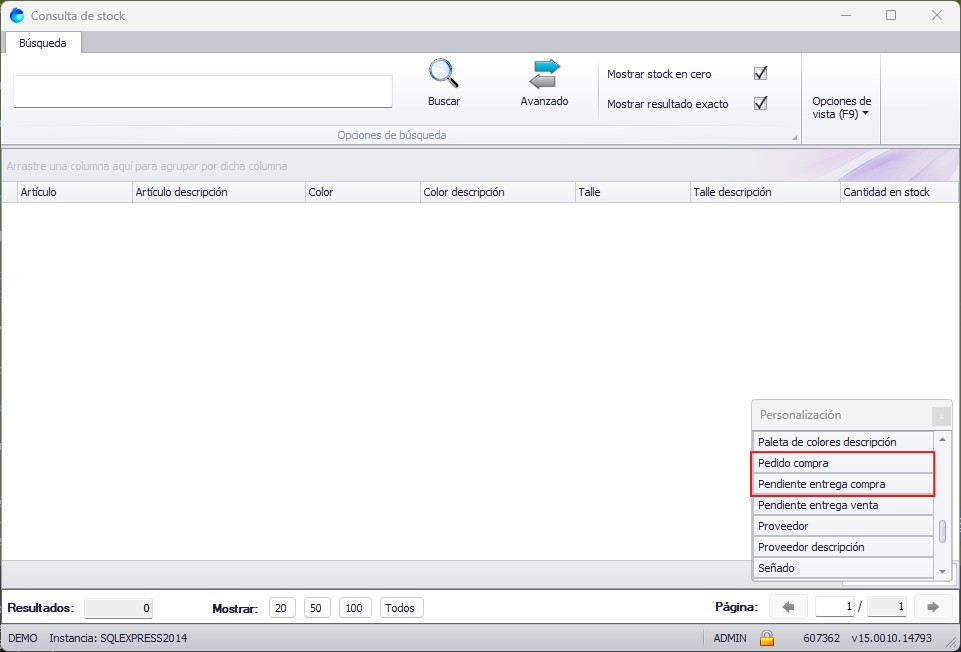
Task: Click the Buscar magnifying glass icon
Action: pos(443,75)
